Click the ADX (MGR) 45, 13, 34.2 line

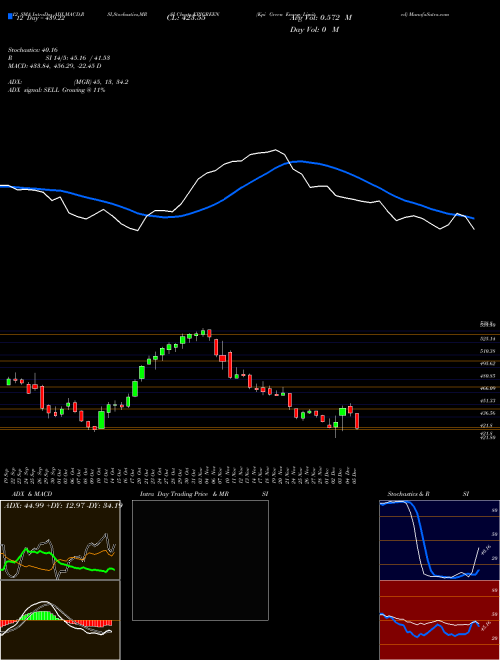point(68,82)
